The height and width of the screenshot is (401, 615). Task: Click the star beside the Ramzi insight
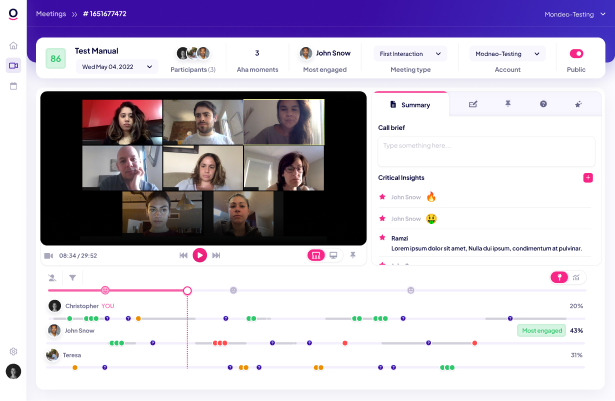click(382, 237)
